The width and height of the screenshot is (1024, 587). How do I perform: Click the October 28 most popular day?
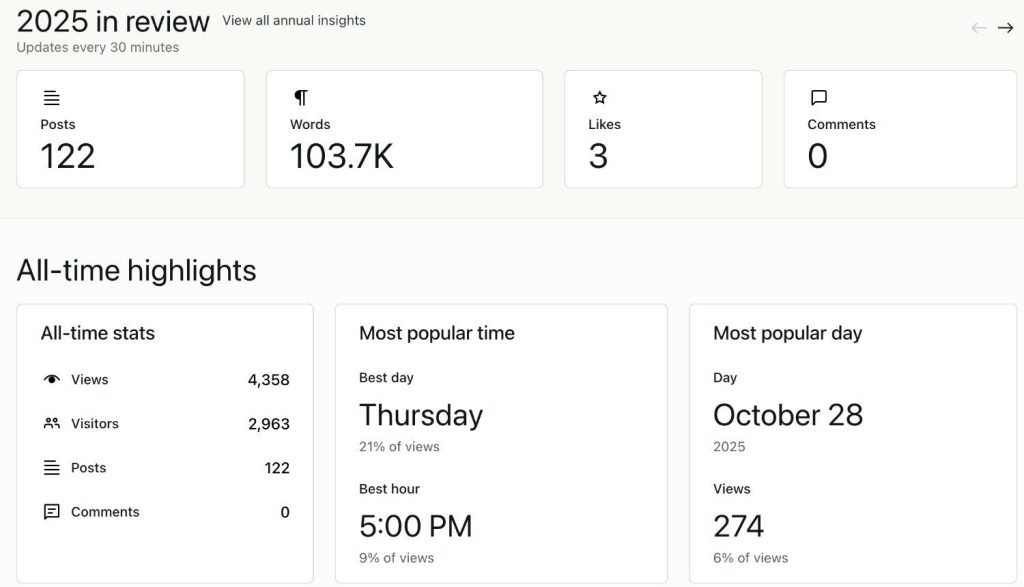coord(788,415)
